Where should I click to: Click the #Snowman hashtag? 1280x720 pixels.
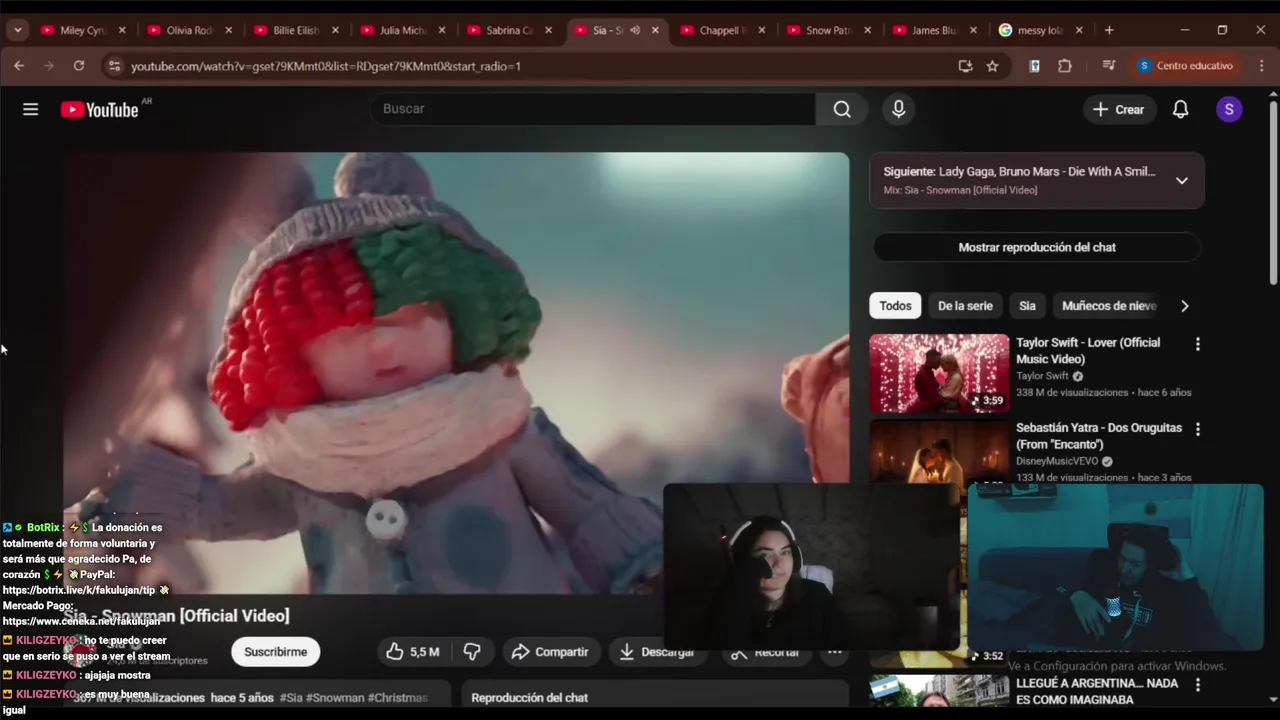point(335,698)
